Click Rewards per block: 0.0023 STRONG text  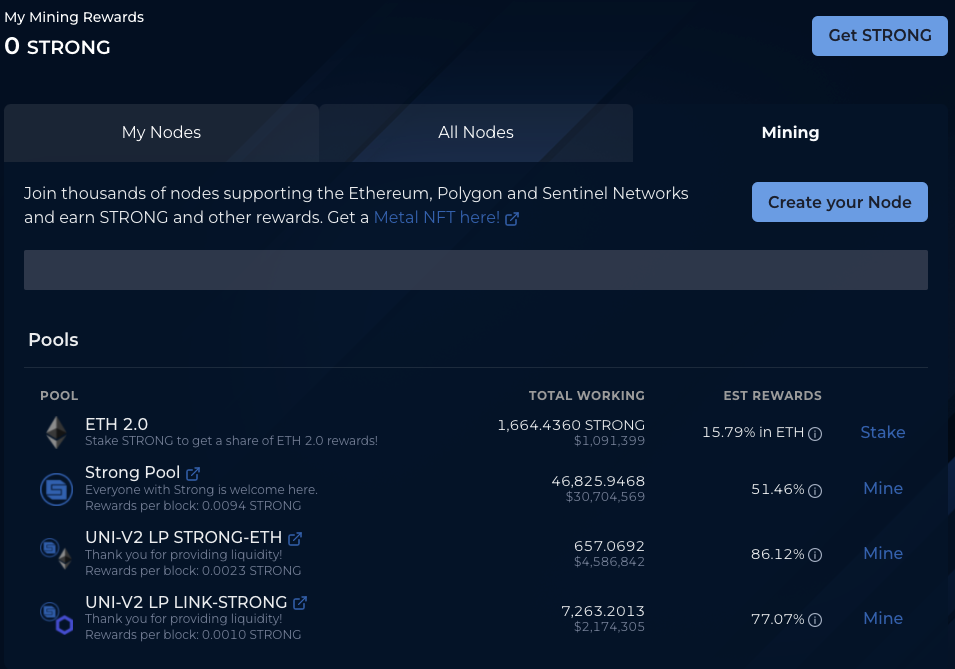tap(193, 571)
